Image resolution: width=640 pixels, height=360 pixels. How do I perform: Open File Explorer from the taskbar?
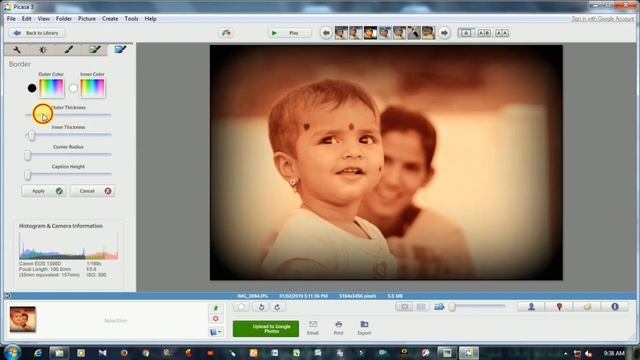[x=60, y=353]
